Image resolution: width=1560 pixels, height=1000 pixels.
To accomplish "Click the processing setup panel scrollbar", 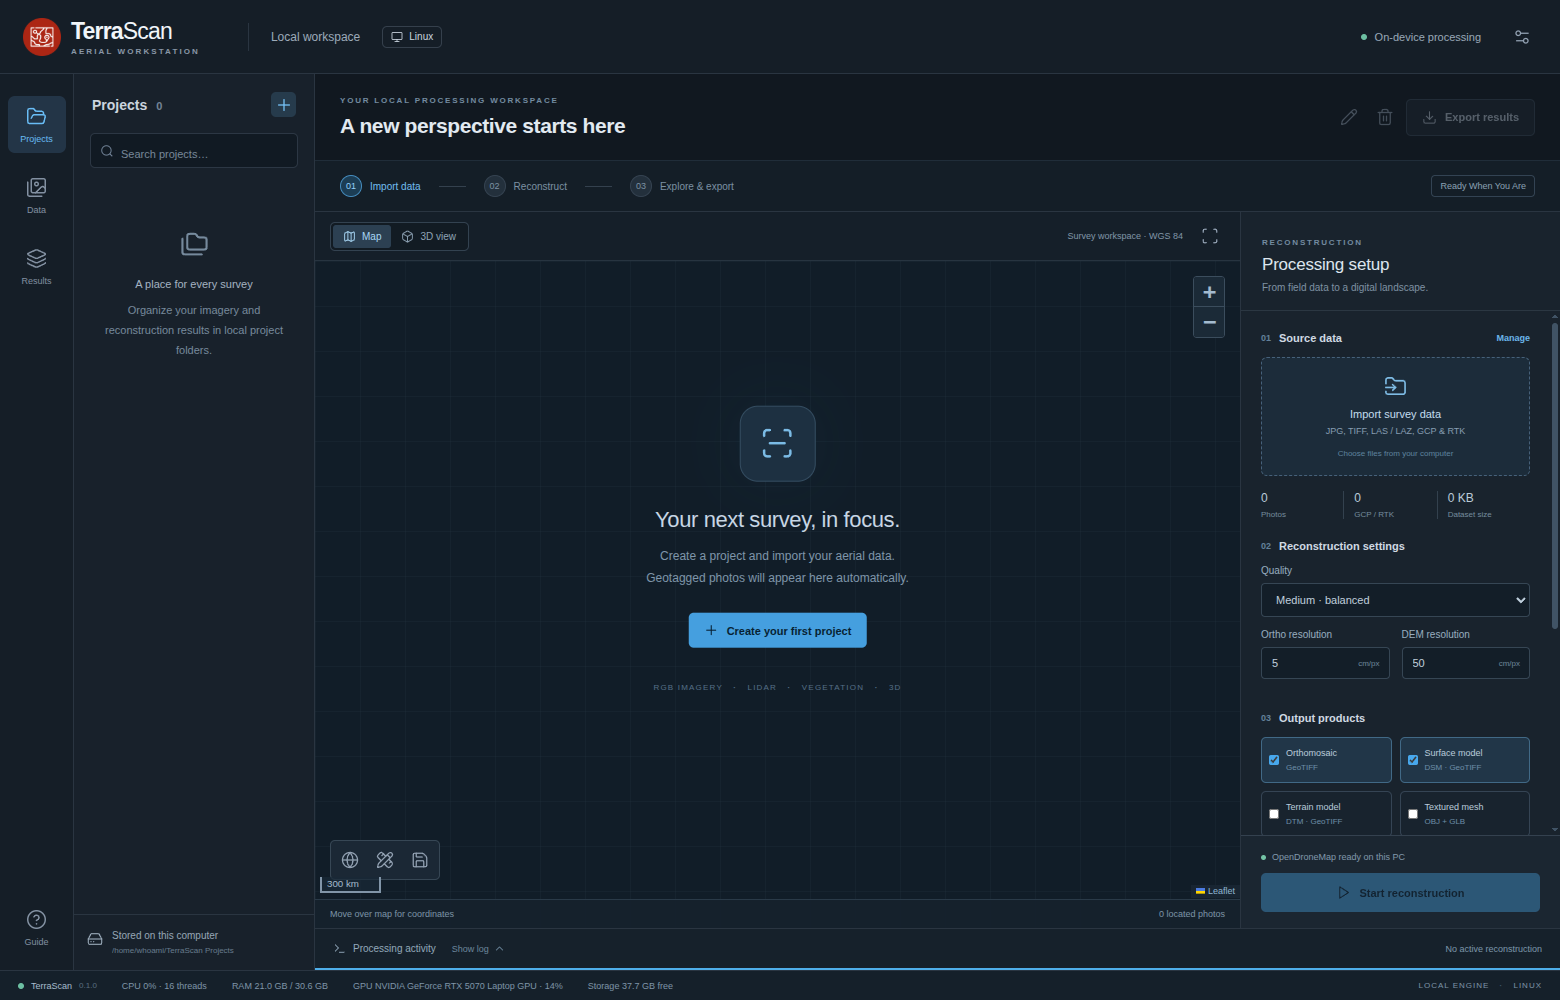I will [1555, 476].
